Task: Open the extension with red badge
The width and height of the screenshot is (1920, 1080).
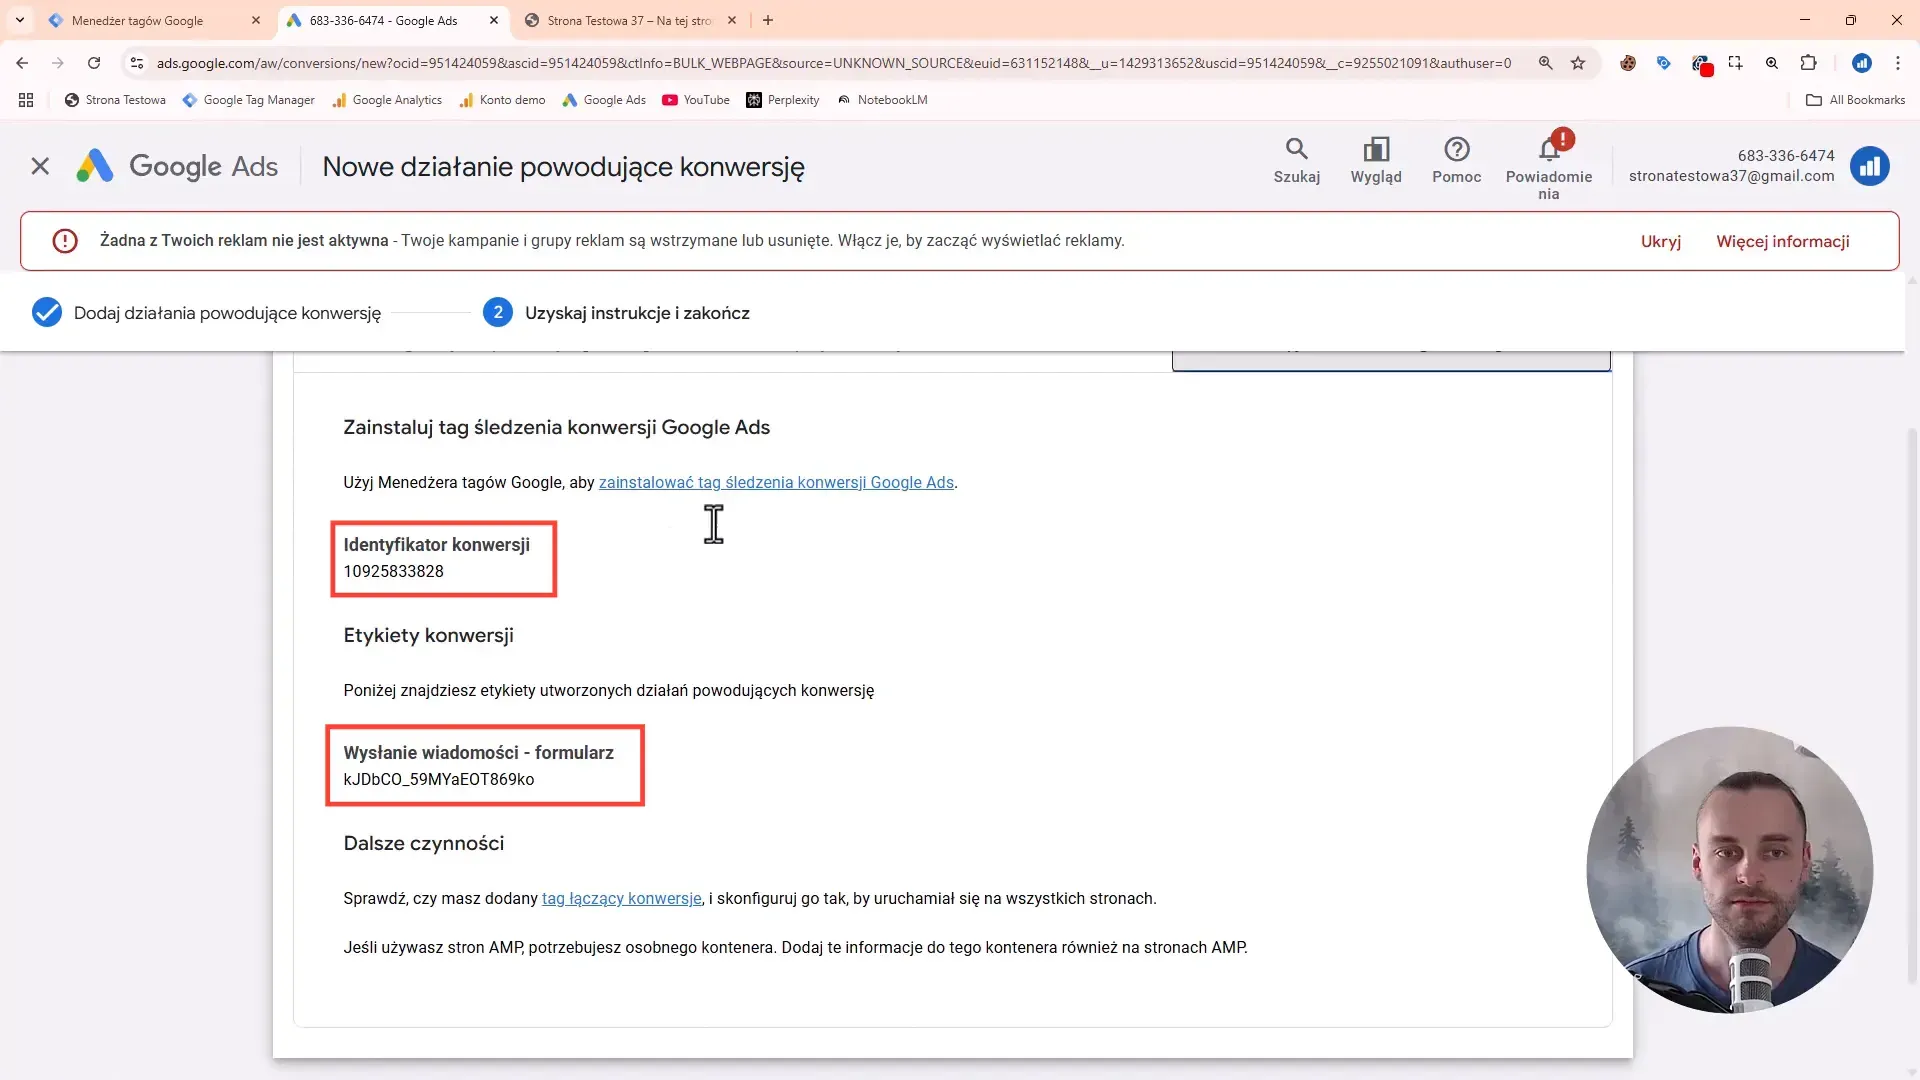Action: (x=1701, y=64)
